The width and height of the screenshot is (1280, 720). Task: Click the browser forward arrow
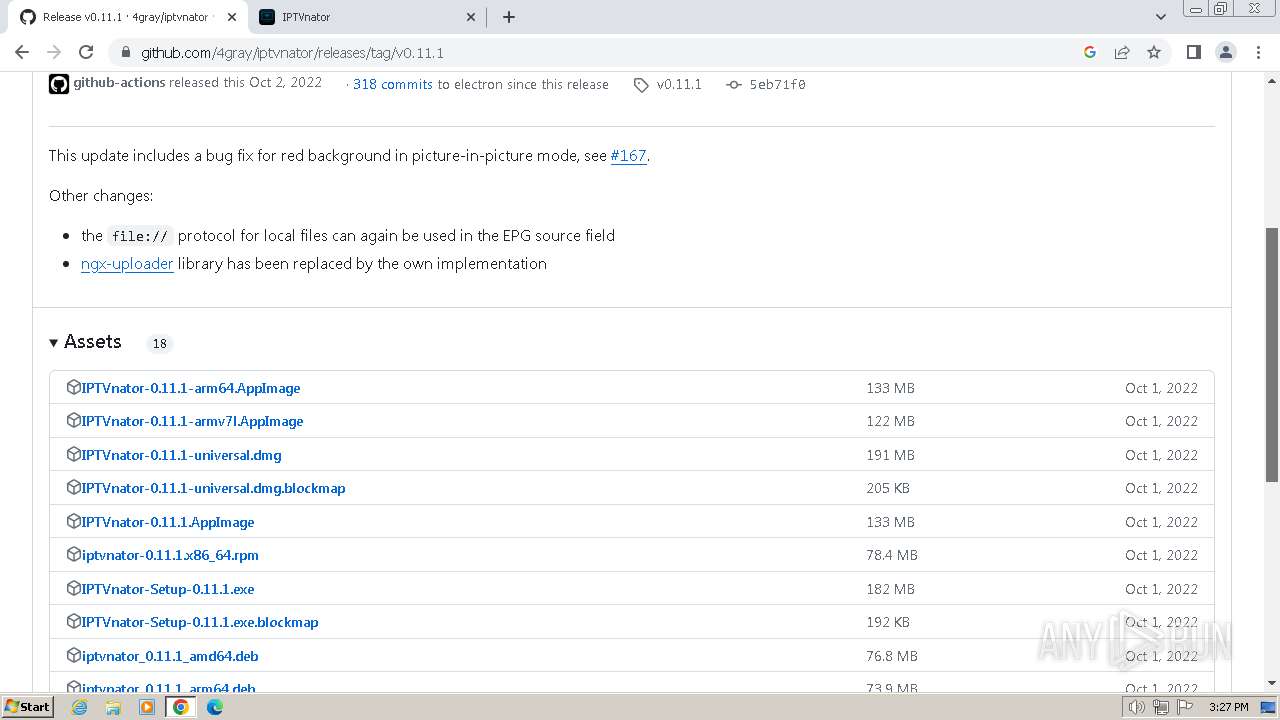point(54,52)
